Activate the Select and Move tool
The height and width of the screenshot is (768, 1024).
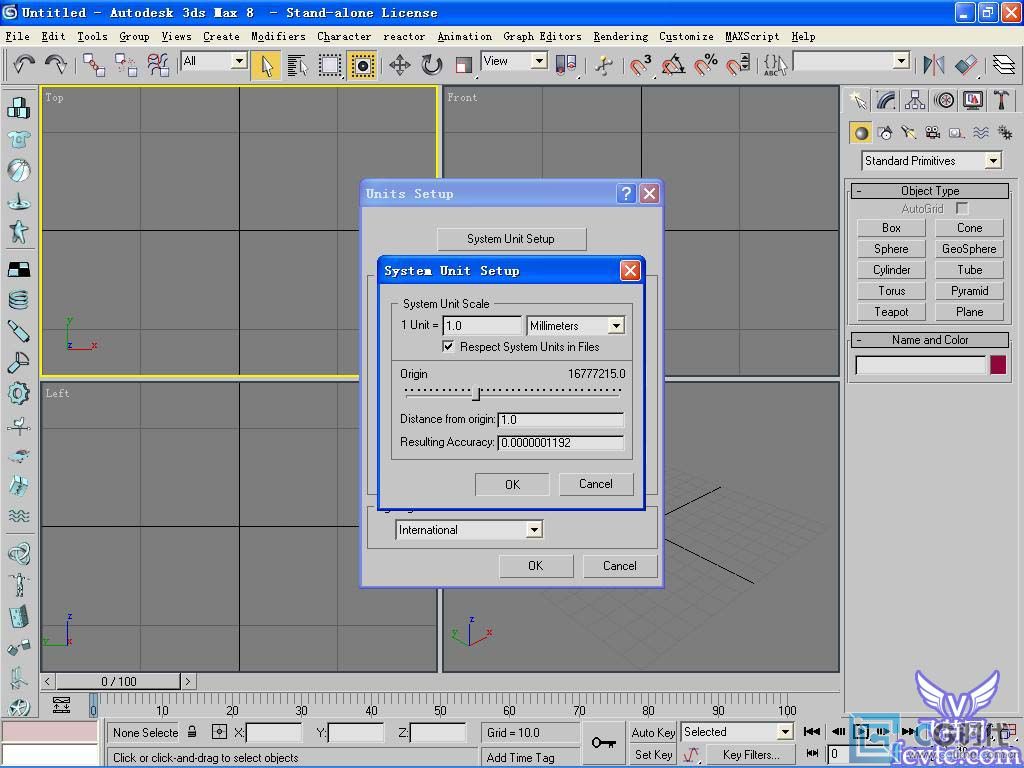[x=400, y=65]
